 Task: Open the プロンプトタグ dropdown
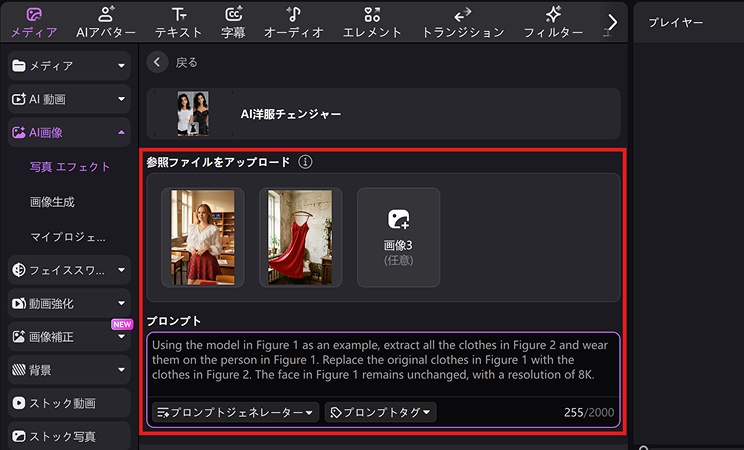[x=381, y=412]
